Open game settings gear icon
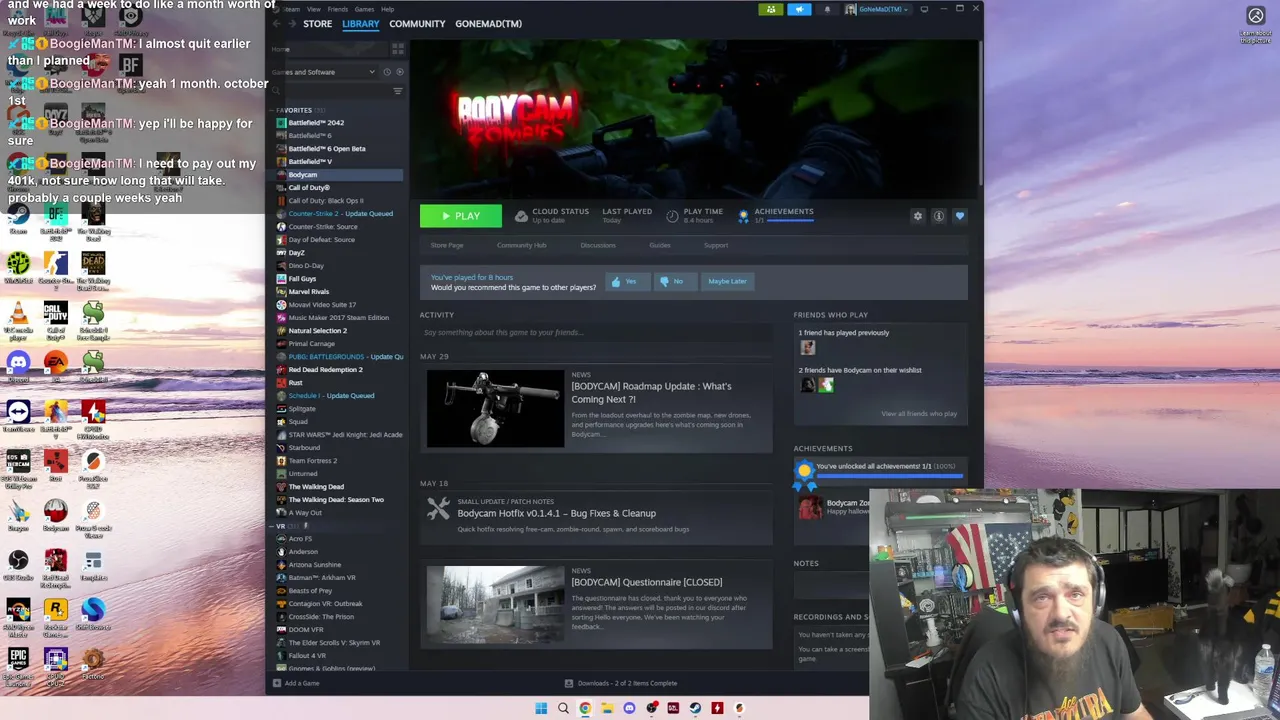This screenshot has width=1280, height=720. click(x=918, y=216)
